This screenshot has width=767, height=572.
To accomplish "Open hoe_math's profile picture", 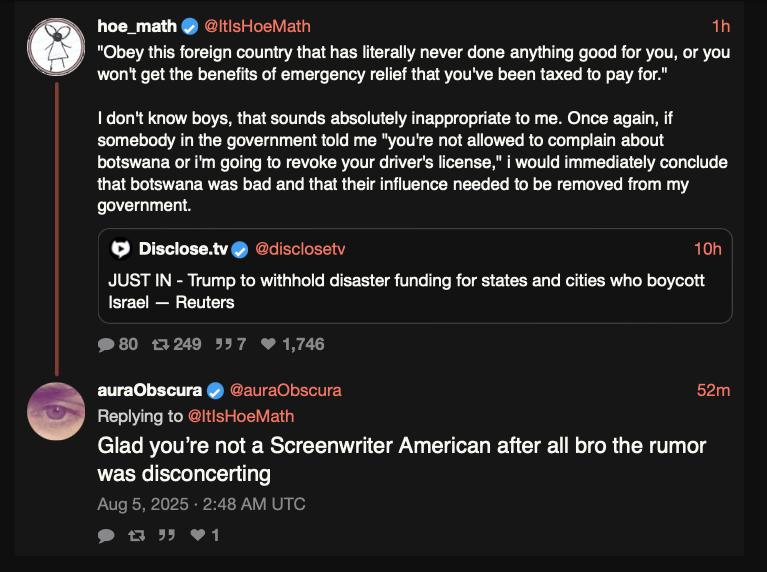I will point(56,46).
